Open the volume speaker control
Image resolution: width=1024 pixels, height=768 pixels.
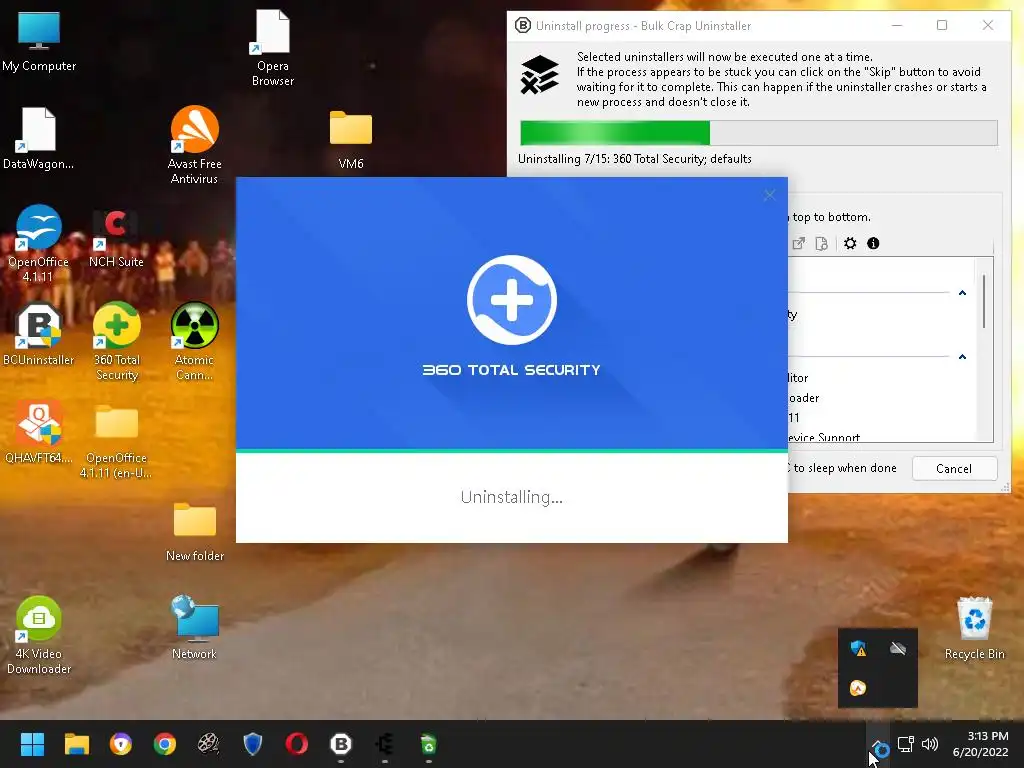coord(929,744)
